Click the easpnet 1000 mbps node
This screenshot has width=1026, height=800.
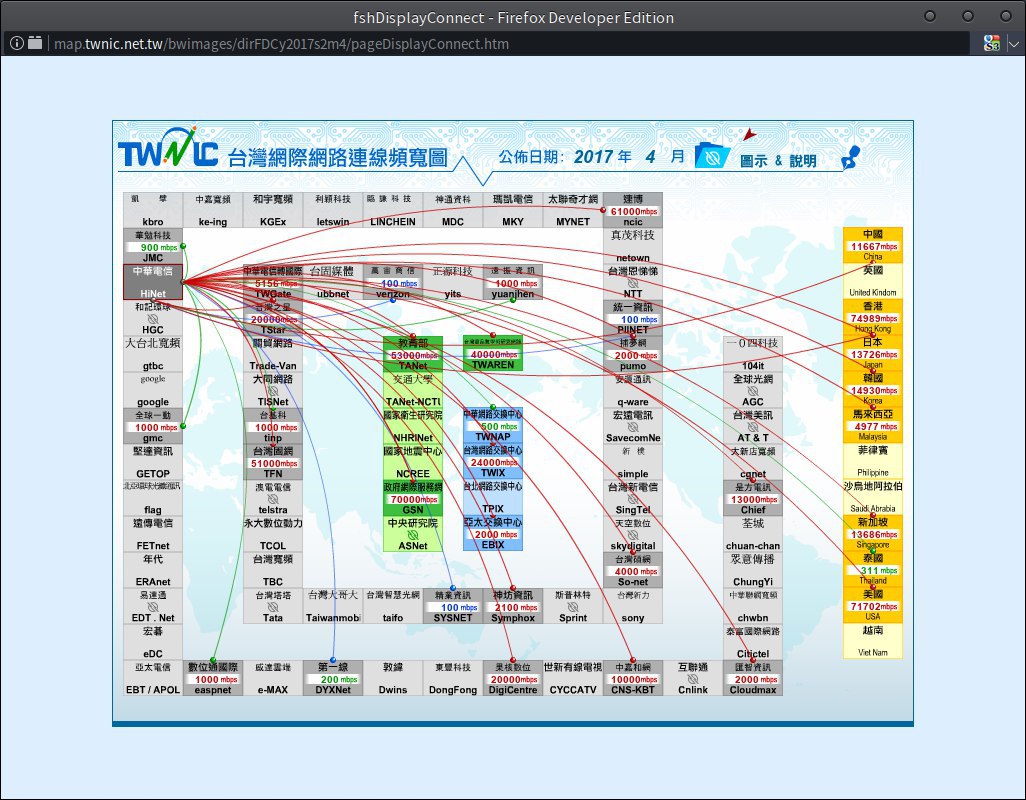pos(213,678)
